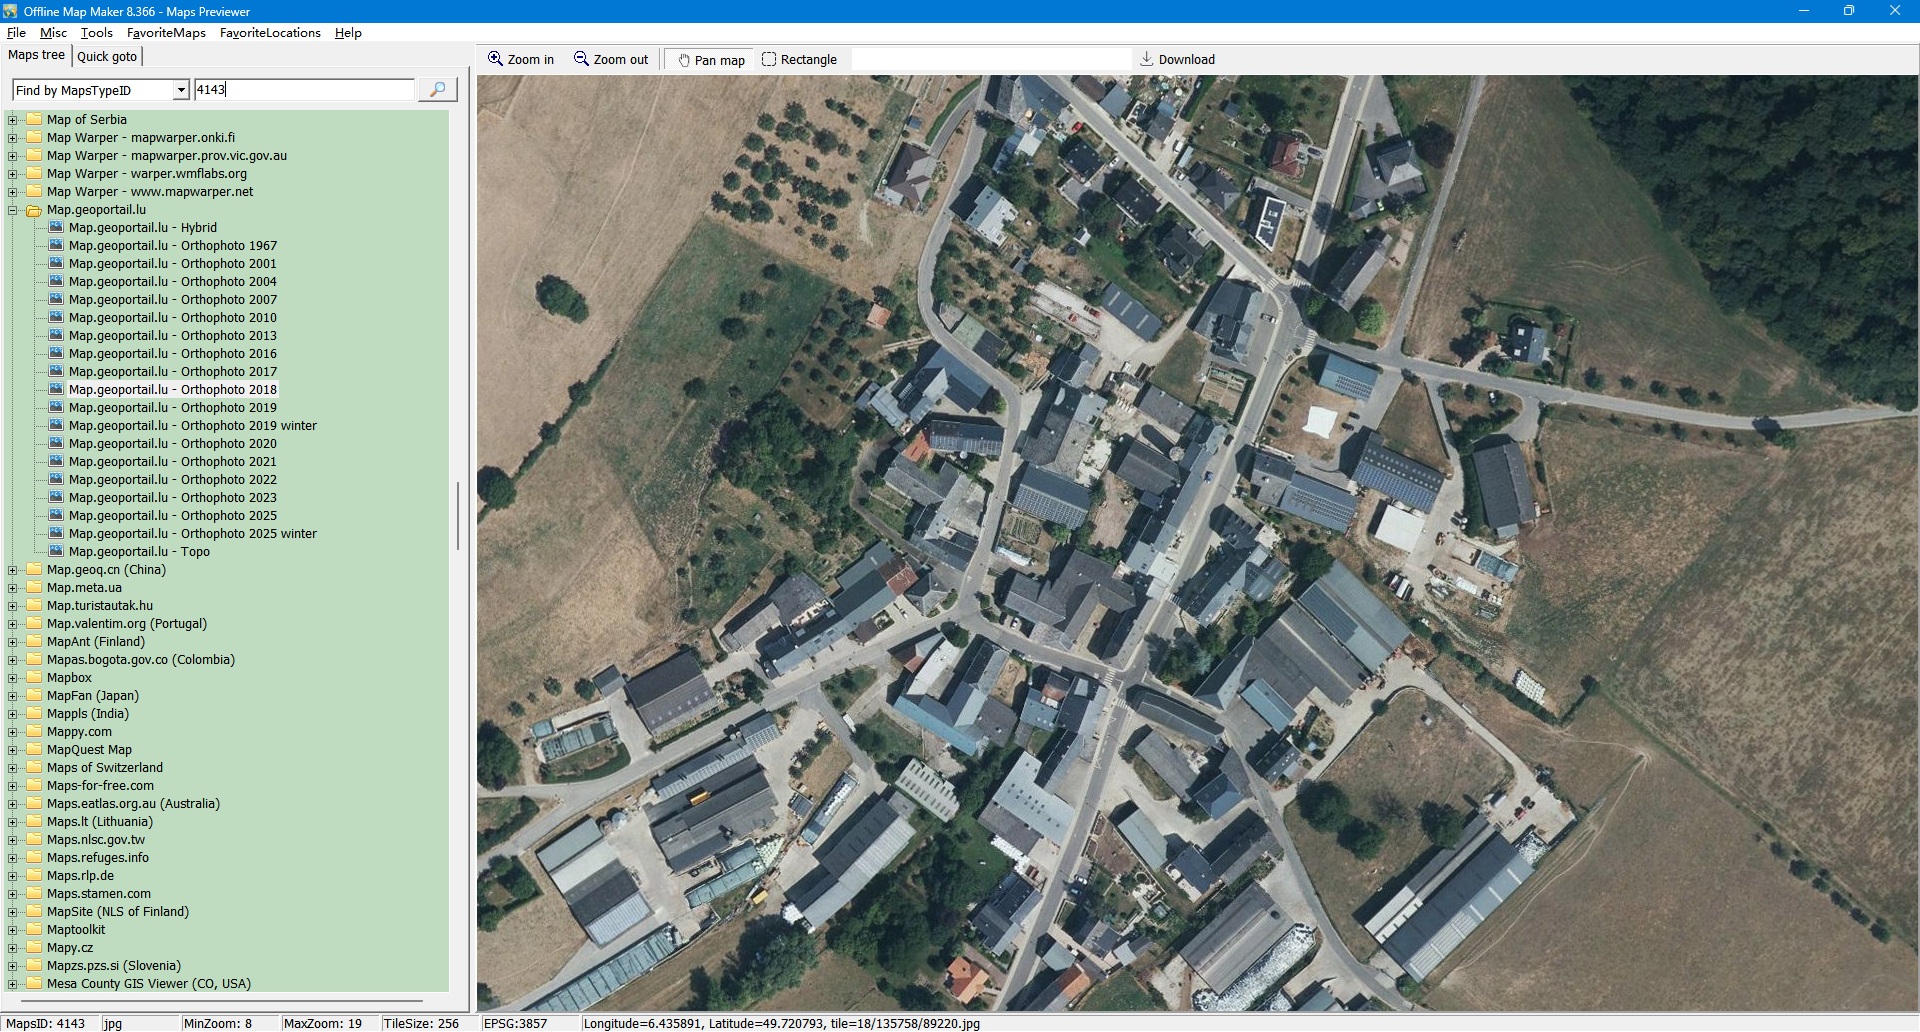Screen dimensions: 1920x1032
Task: Click the Zoom in tool
Action: pos(520,60)
